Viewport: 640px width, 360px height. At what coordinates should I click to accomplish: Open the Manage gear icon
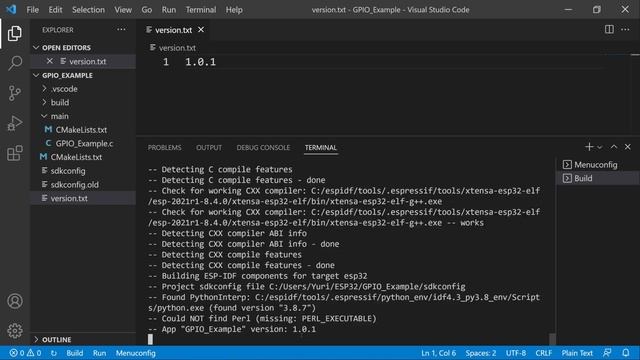click(x=15, y=331)
